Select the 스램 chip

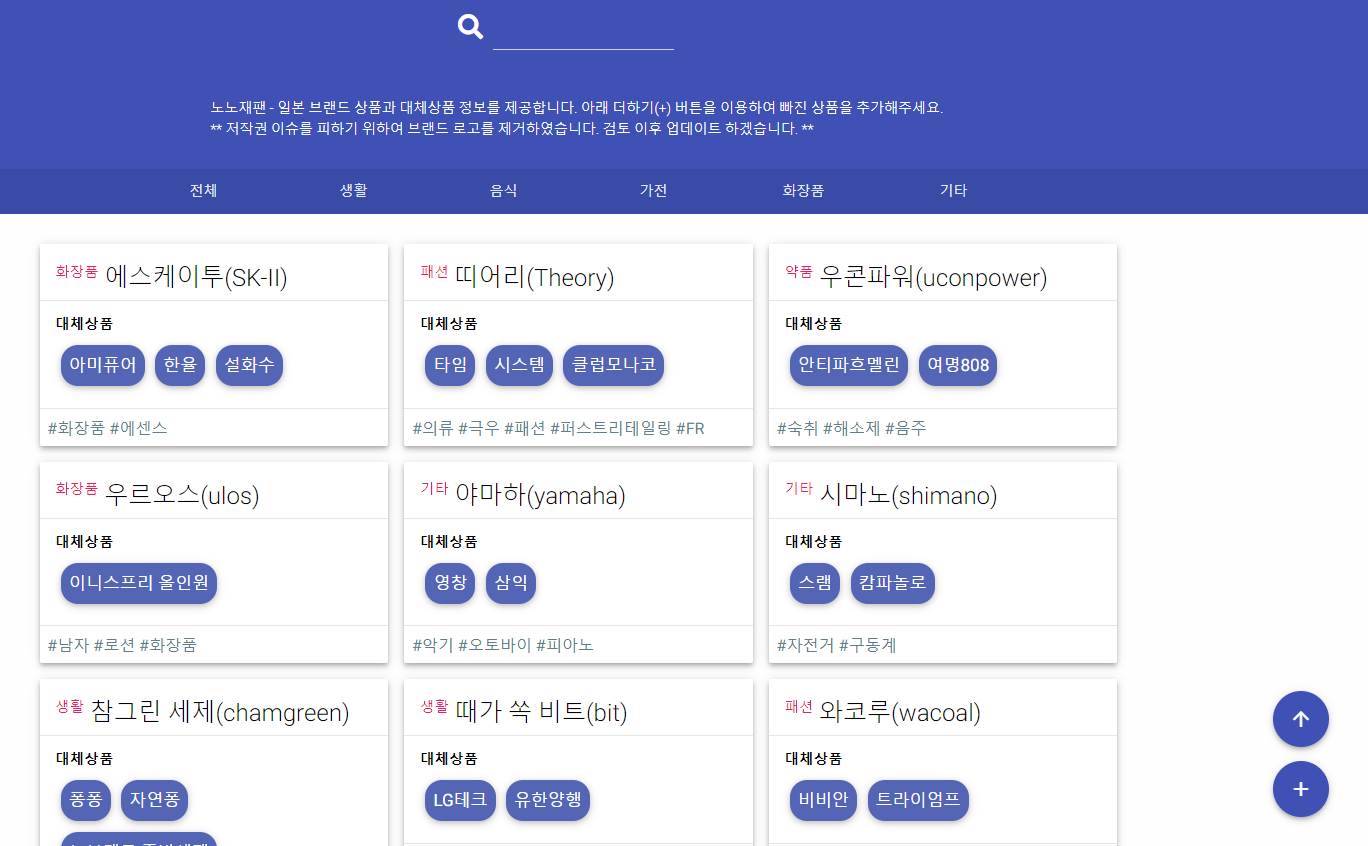815,583
